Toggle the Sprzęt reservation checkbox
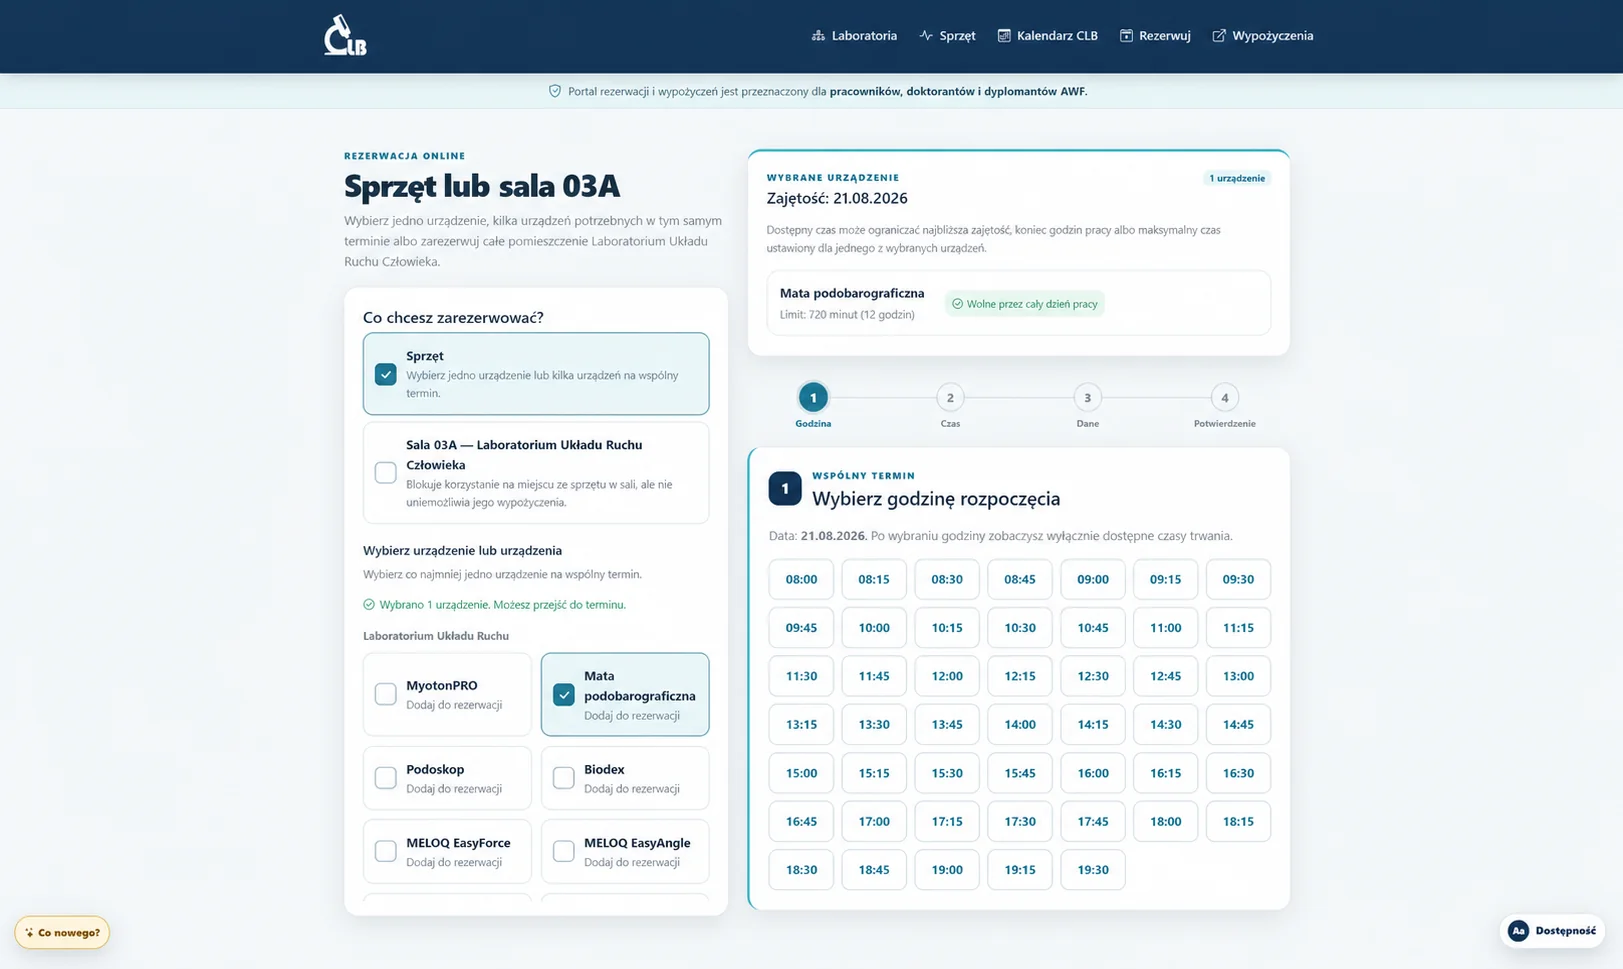Image resolution: width=1623 pixels, height=969 pixels. point(385,374)
